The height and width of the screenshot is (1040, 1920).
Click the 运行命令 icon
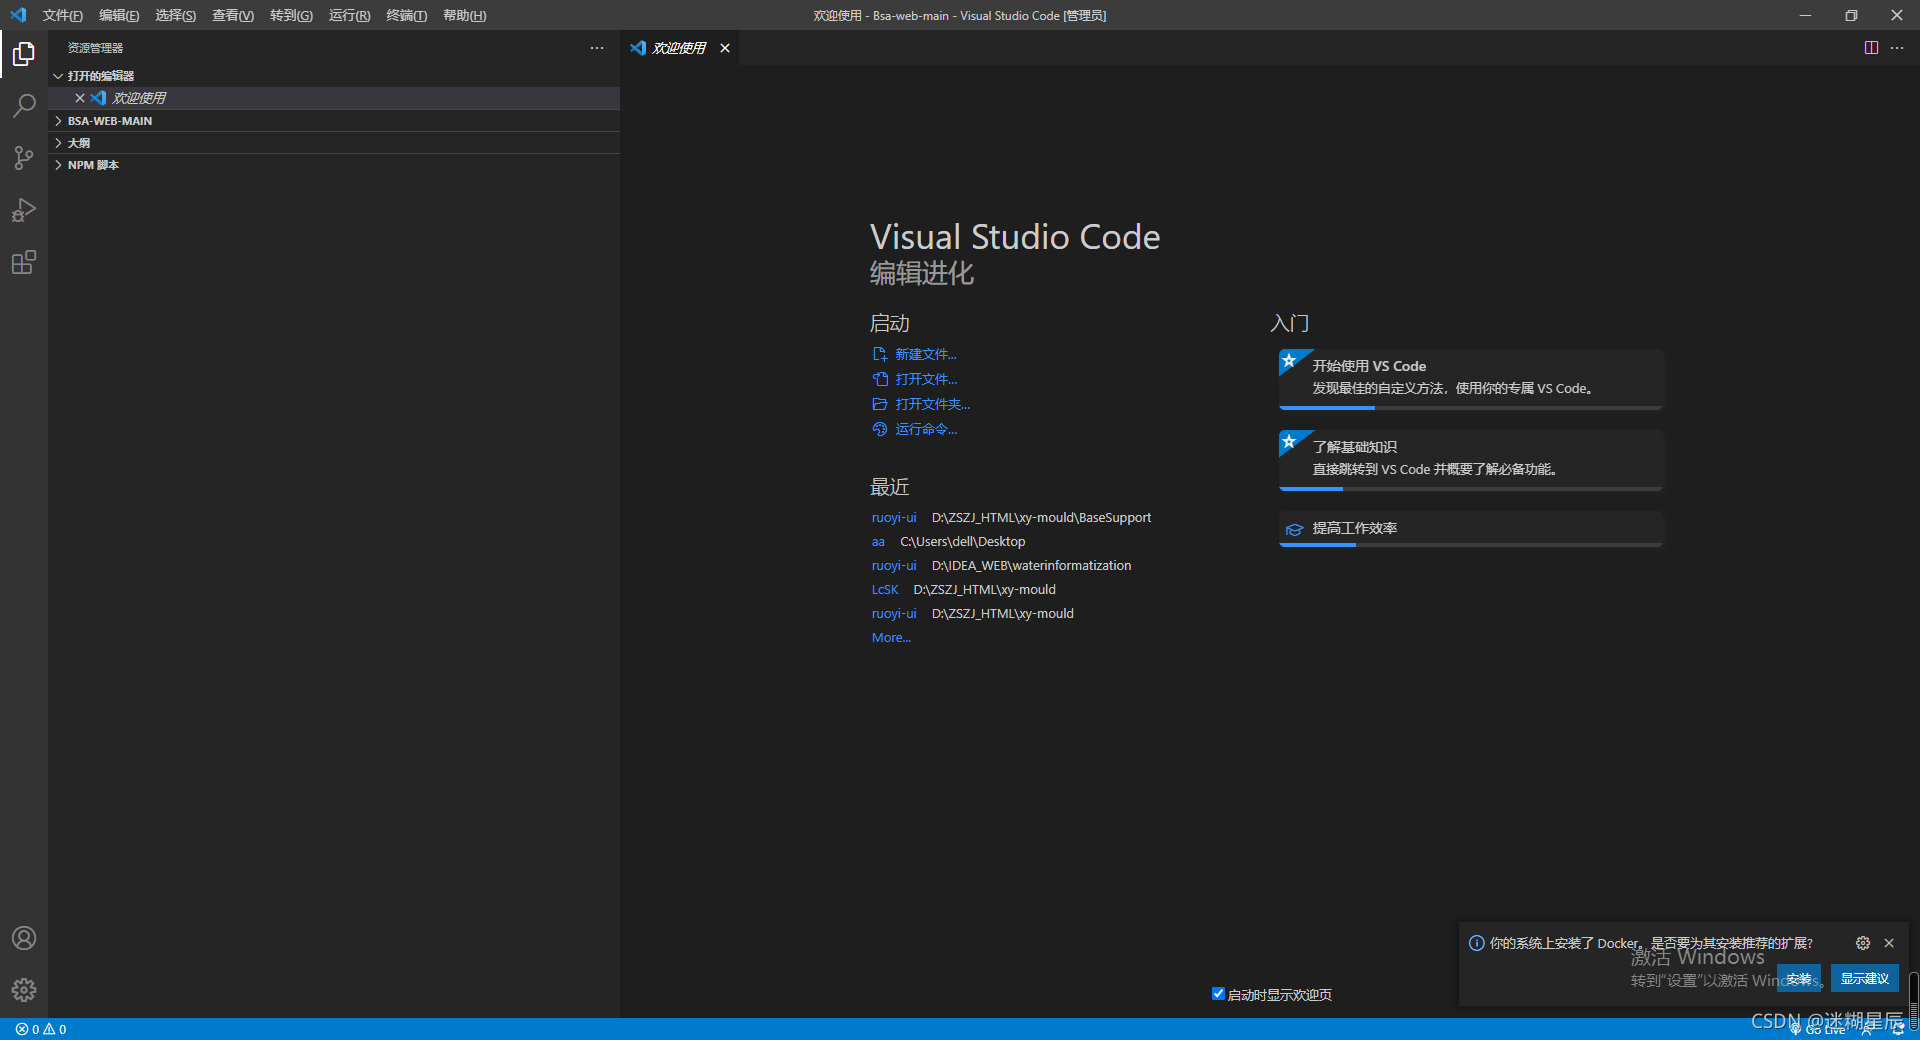(x=880, y=429)
